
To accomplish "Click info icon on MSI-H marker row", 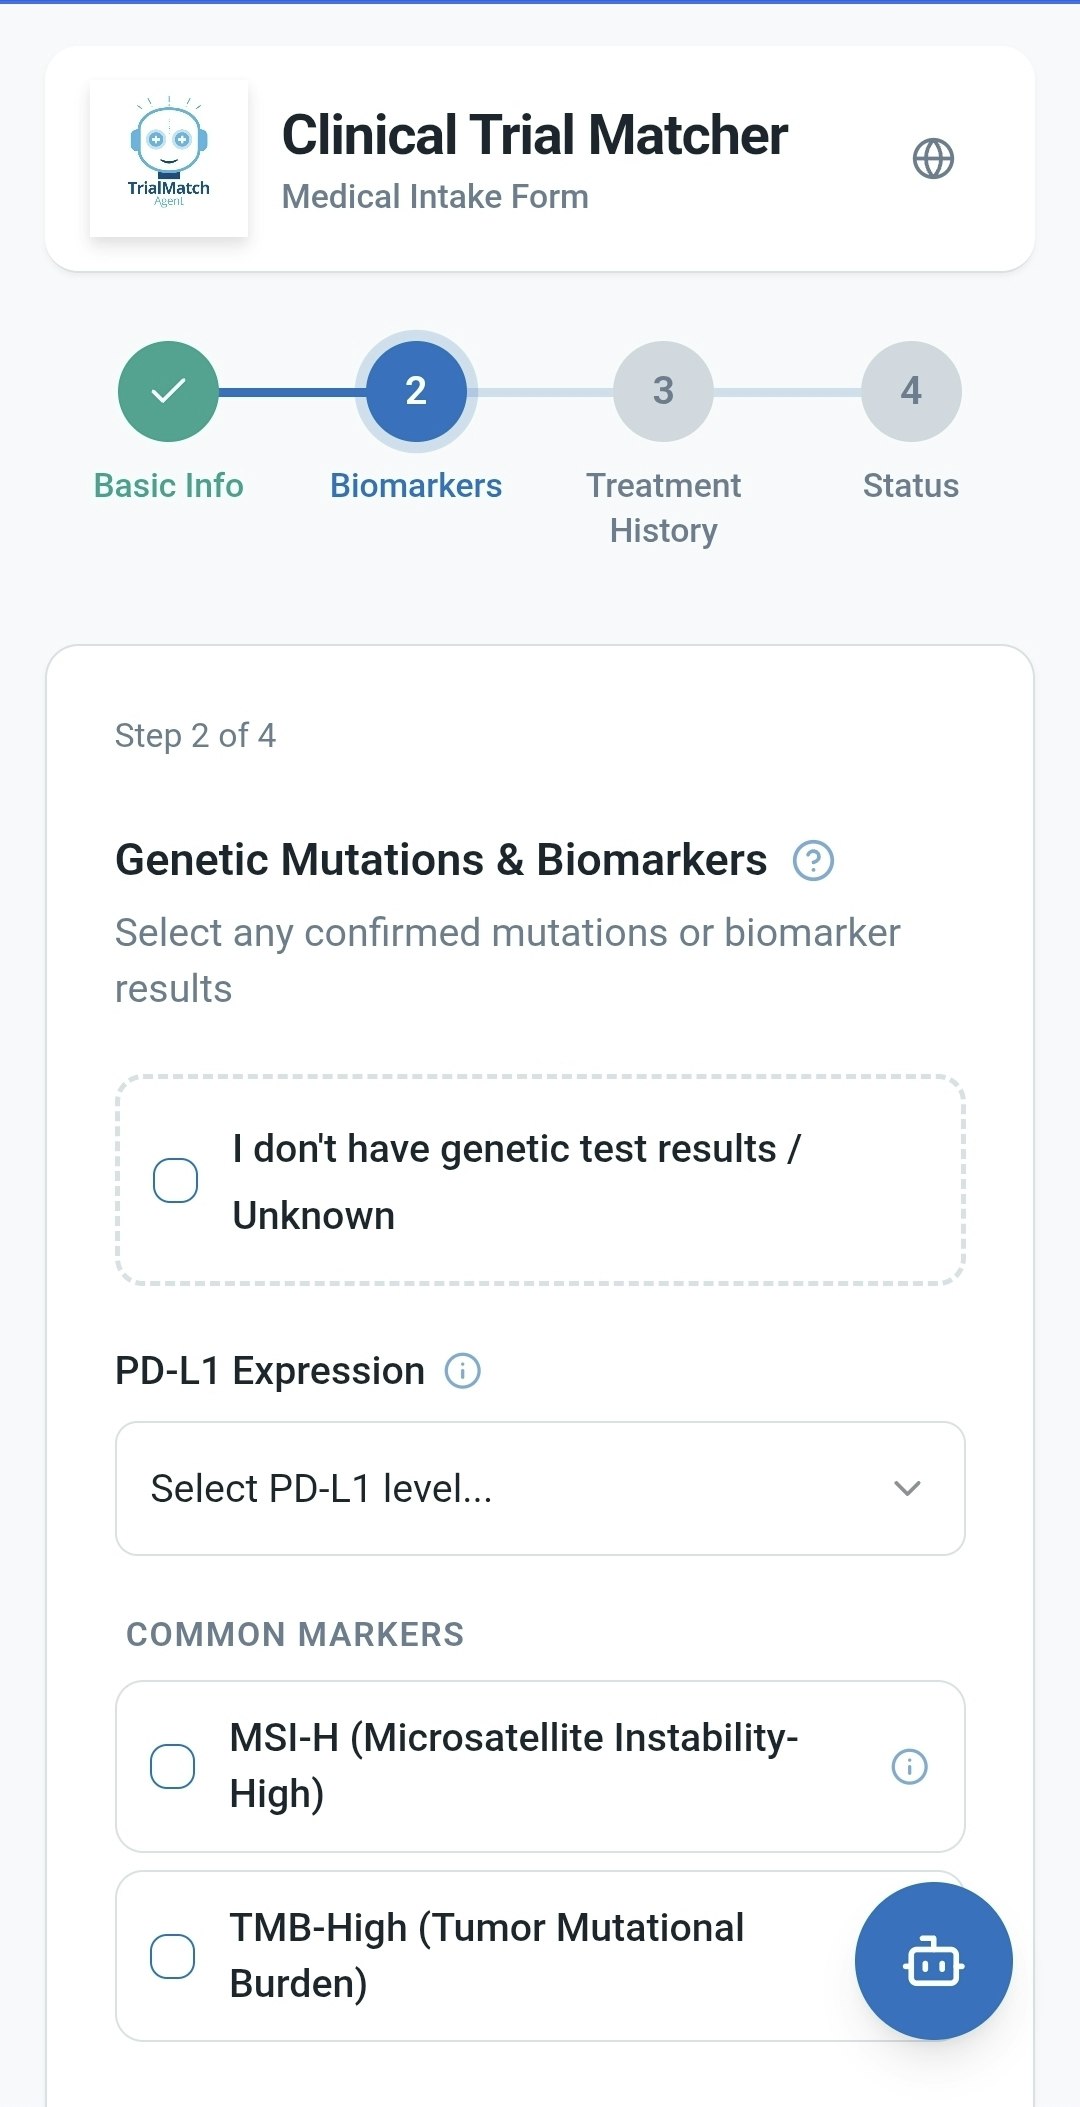I will coord(909,1766).
